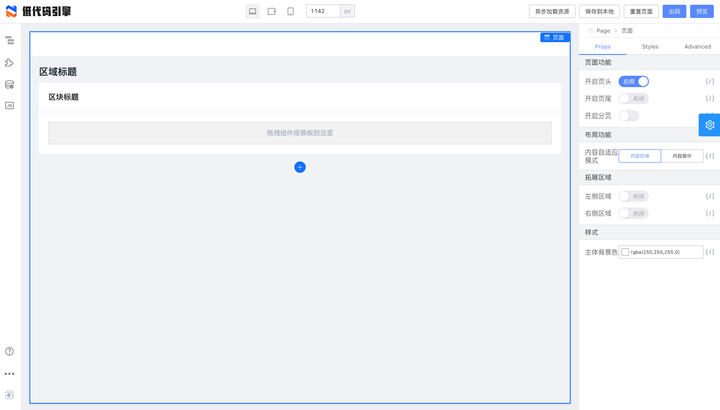This screenshot has width=720, height=410.
Task: Open the data source panel icon
Action: 9,84
